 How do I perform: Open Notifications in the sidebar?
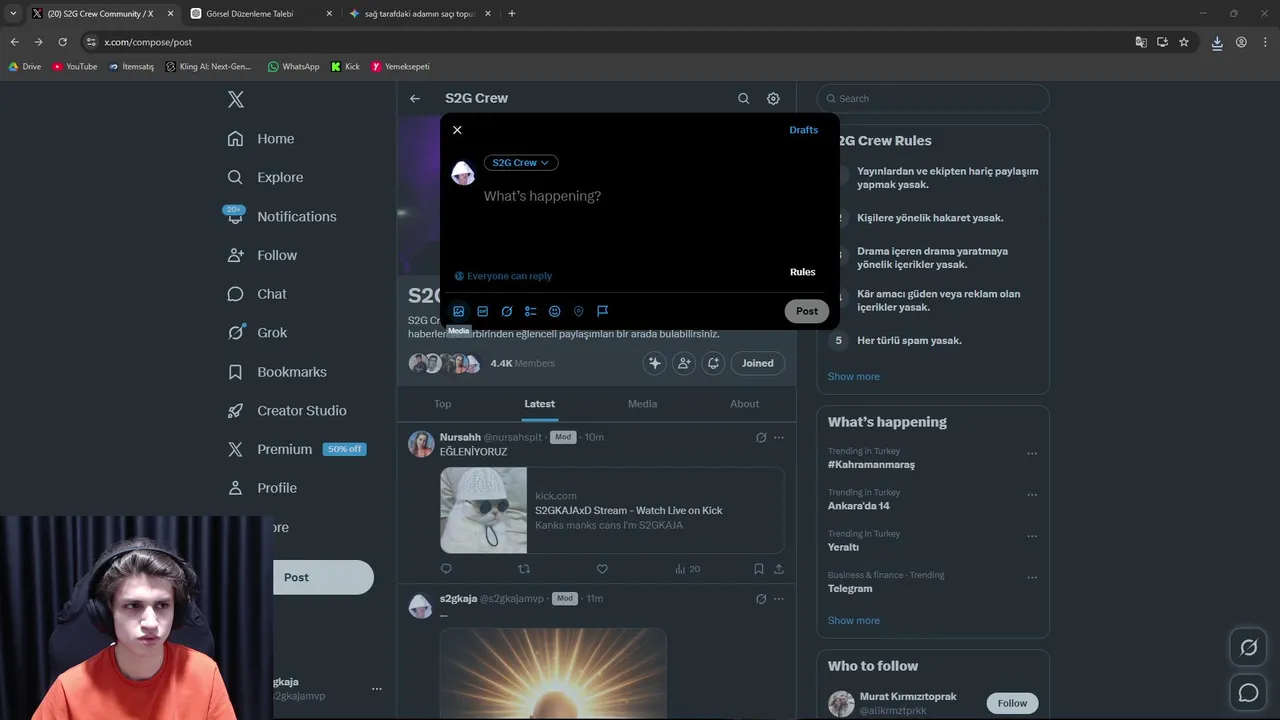tap(282, 216)
